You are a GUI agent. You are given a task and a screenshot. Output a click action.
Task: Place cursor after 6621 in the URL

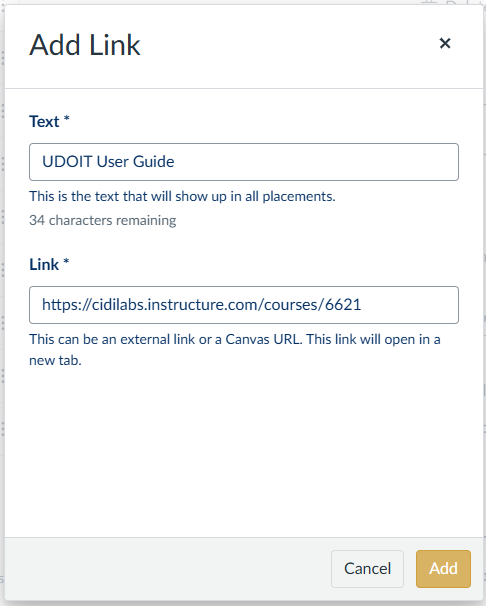pyautogui.click(x=362, y=305)
